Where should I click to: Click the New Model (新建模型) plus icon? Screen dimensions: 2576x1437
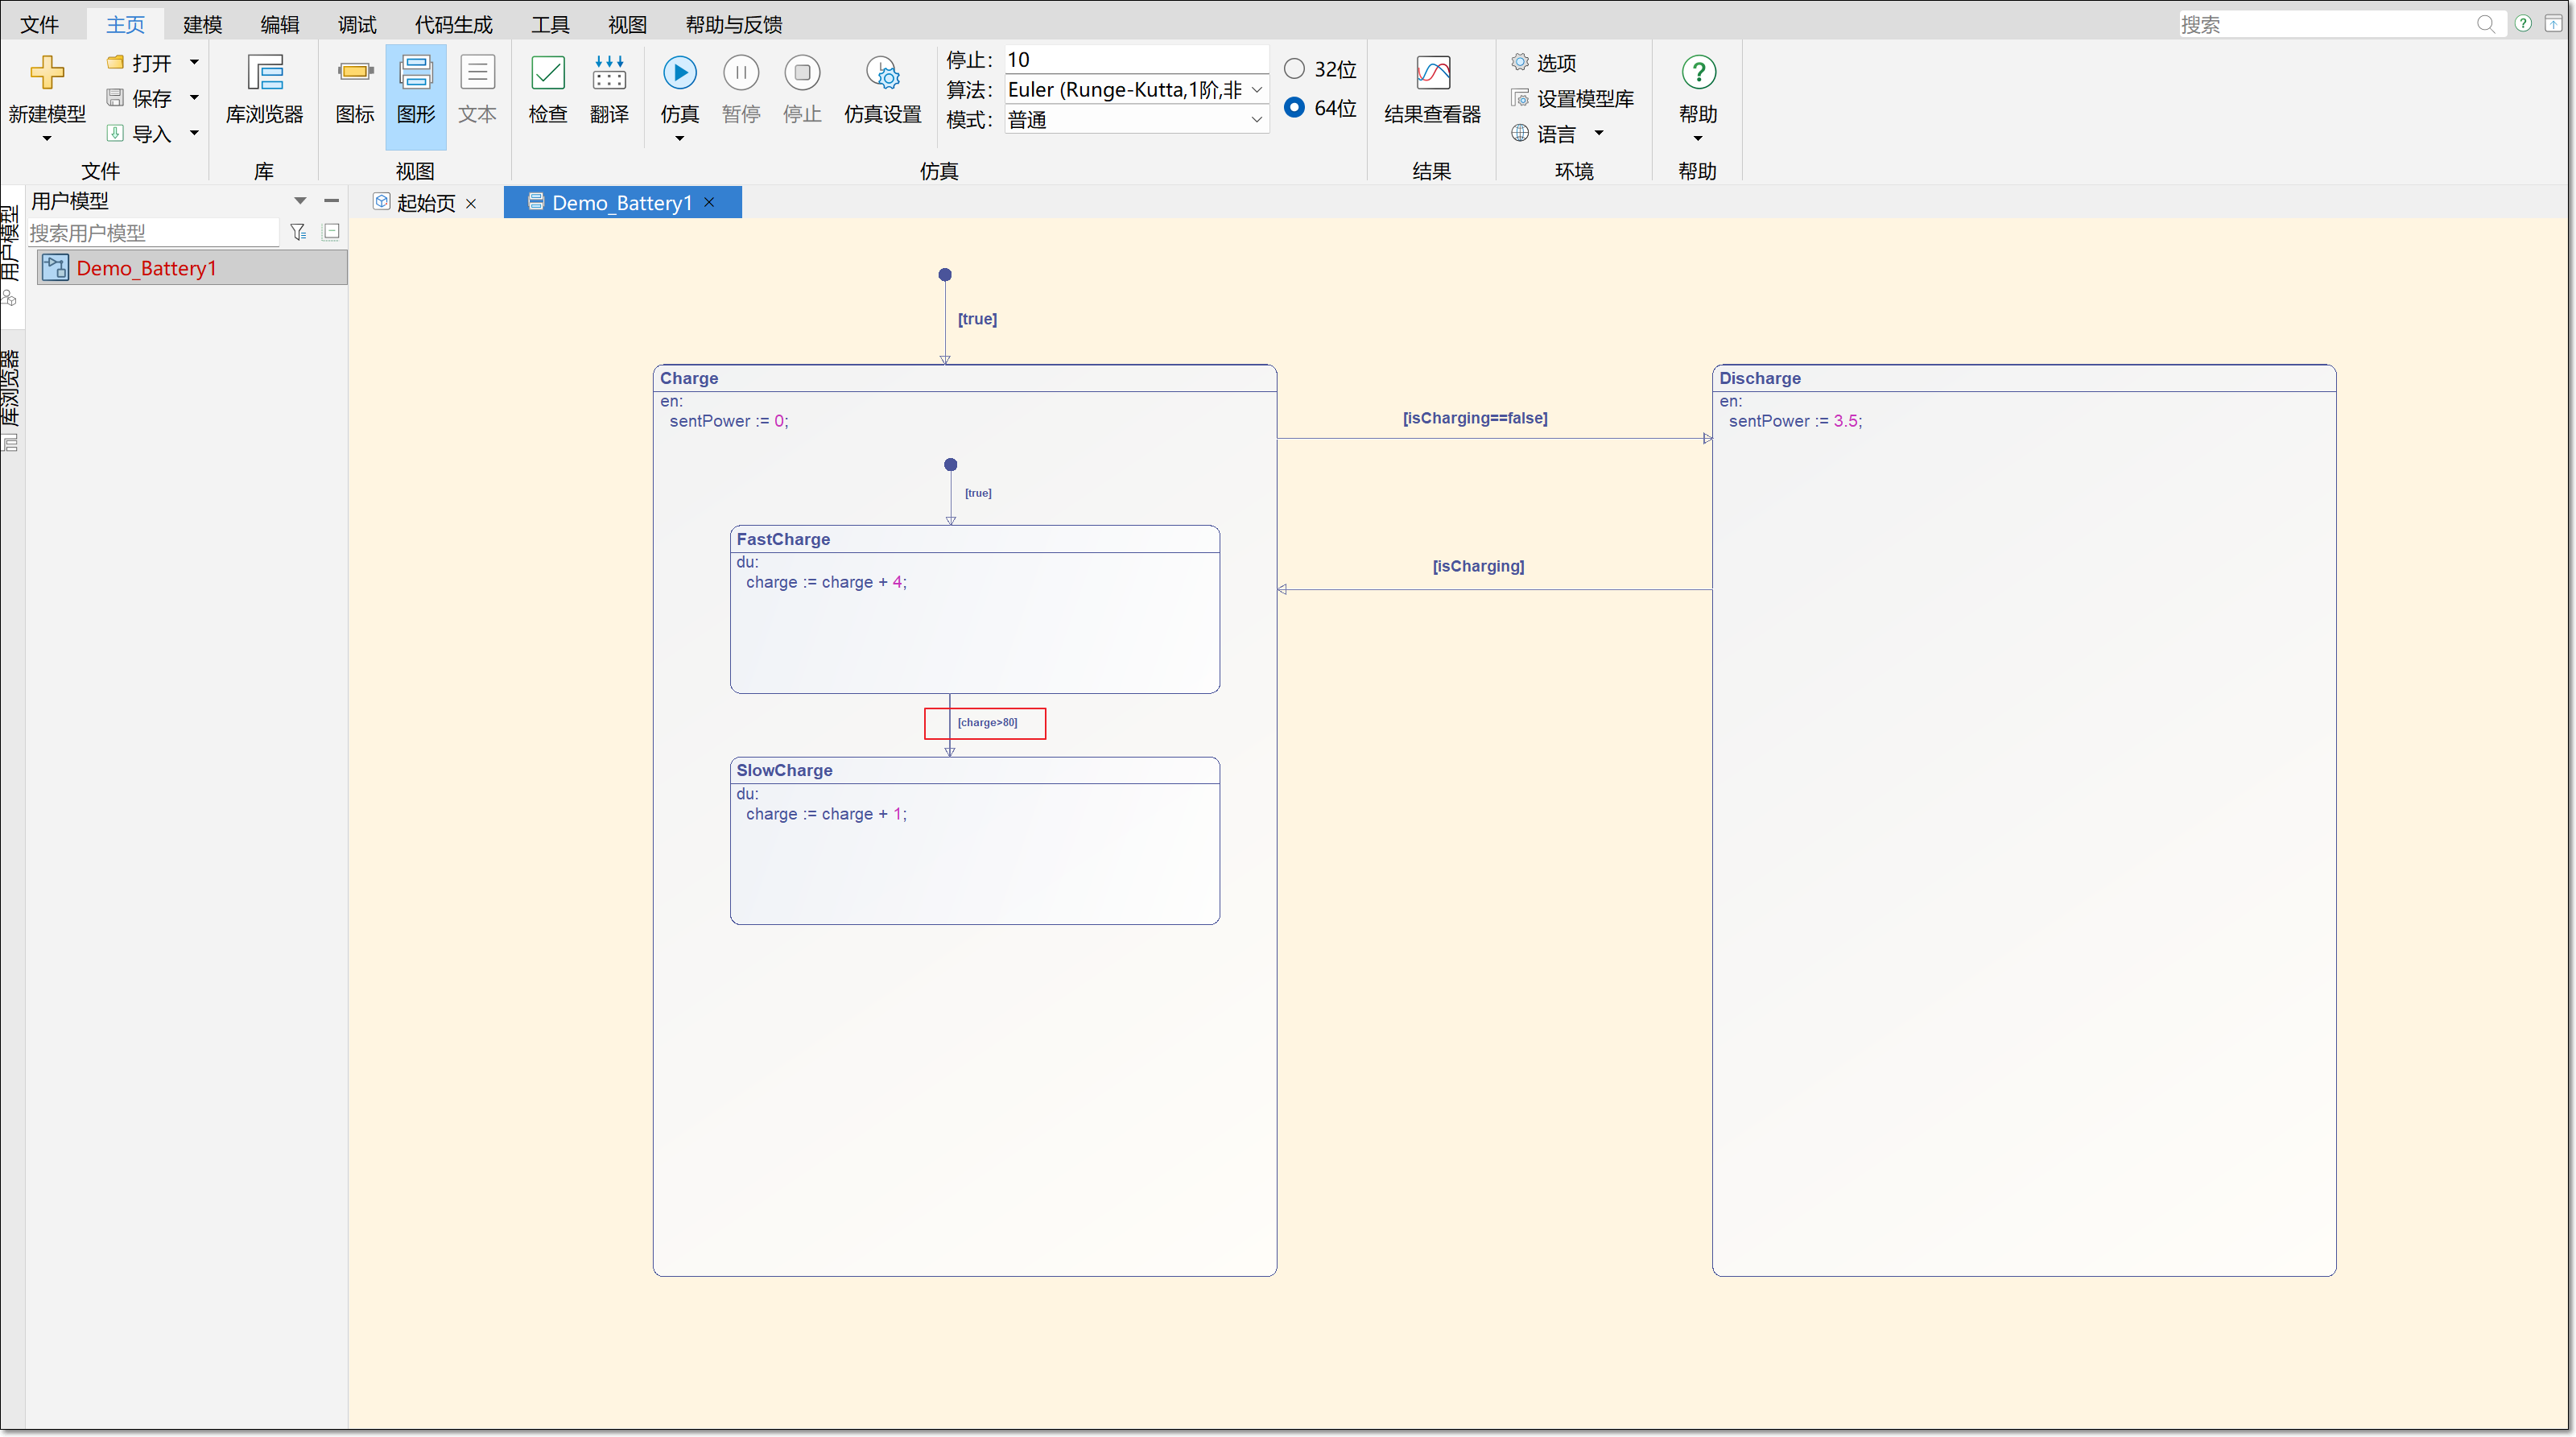(x=46, y=73)
